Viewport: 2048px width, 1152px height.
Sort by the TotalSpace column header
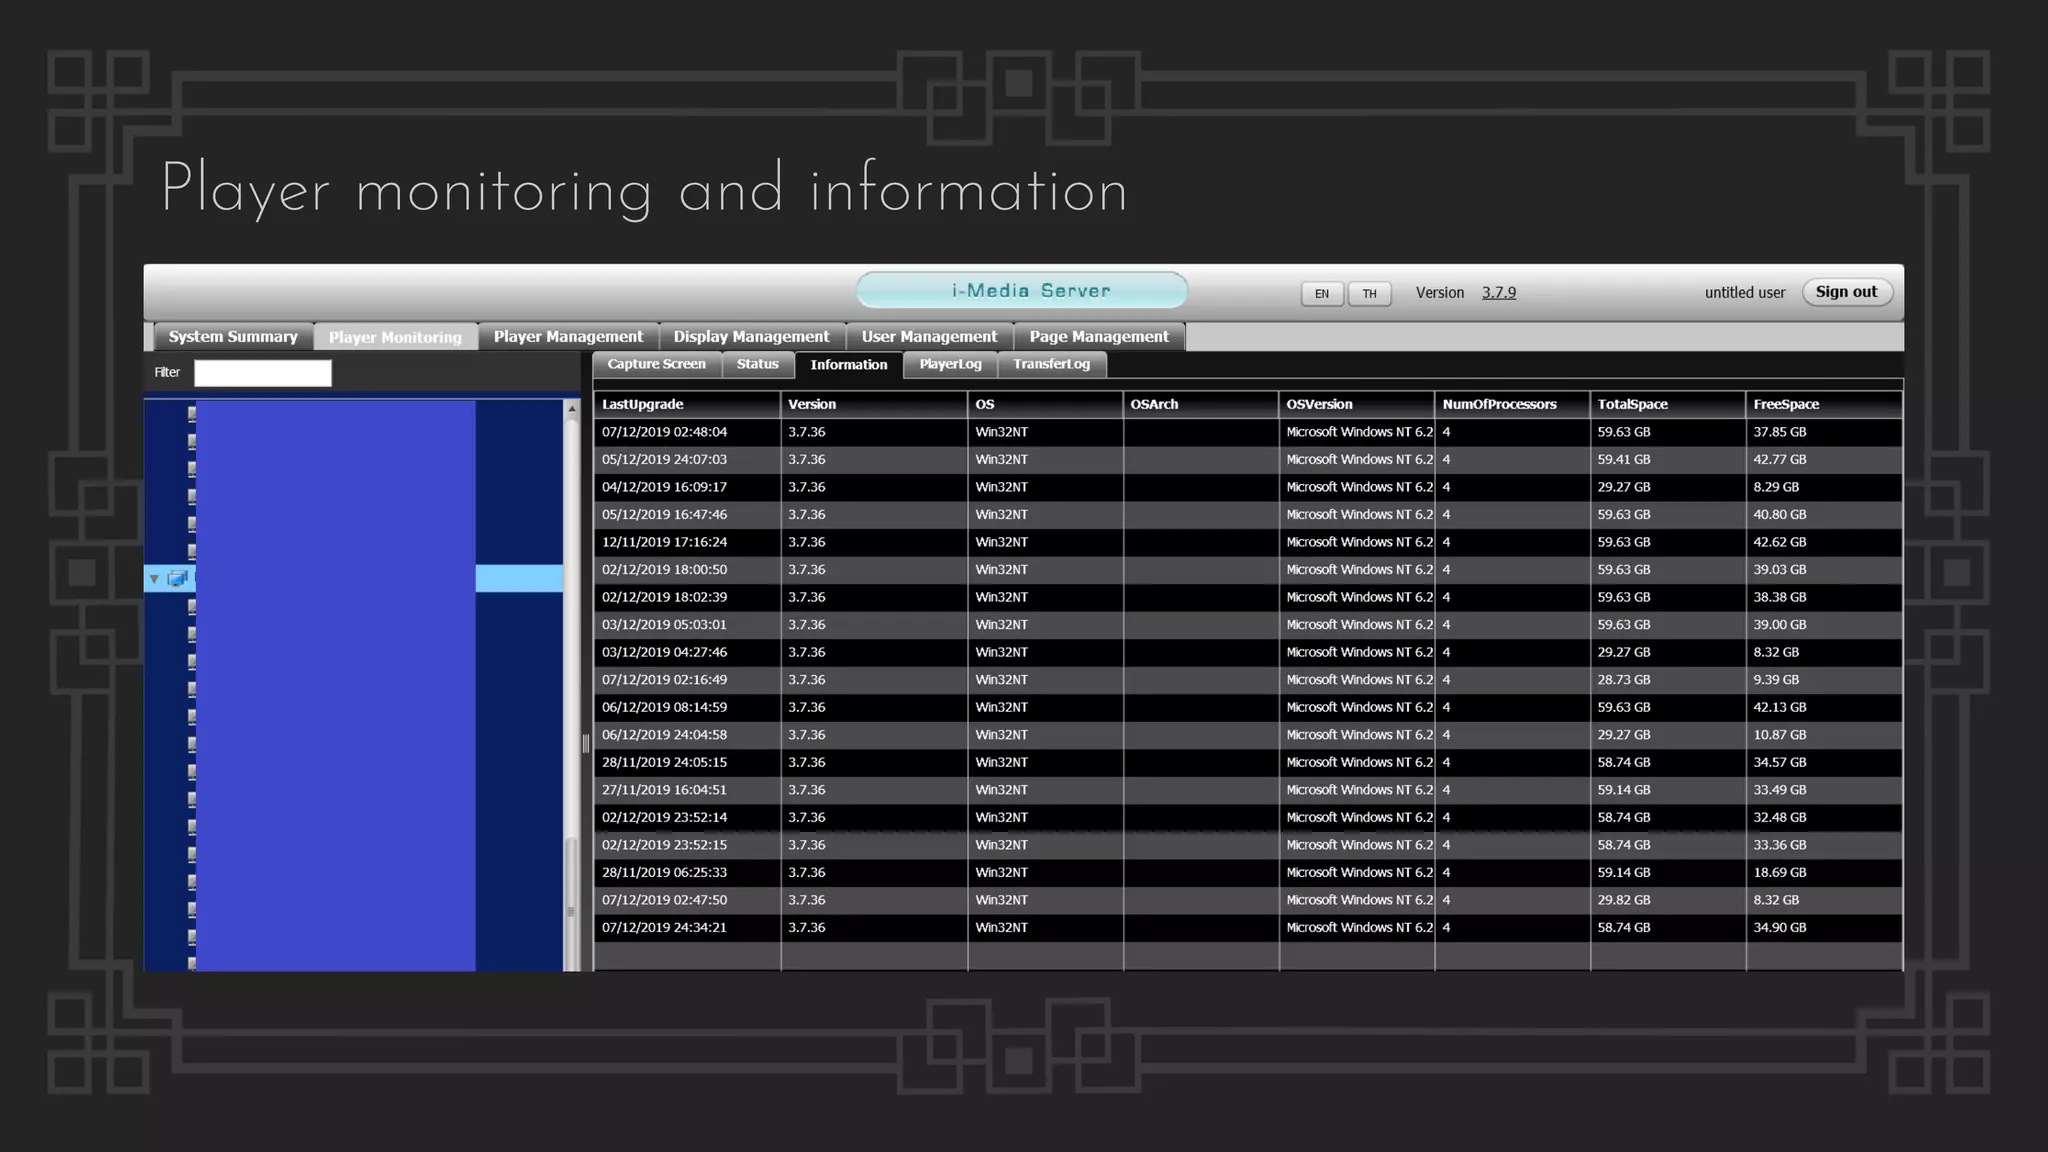[1668, 404]
